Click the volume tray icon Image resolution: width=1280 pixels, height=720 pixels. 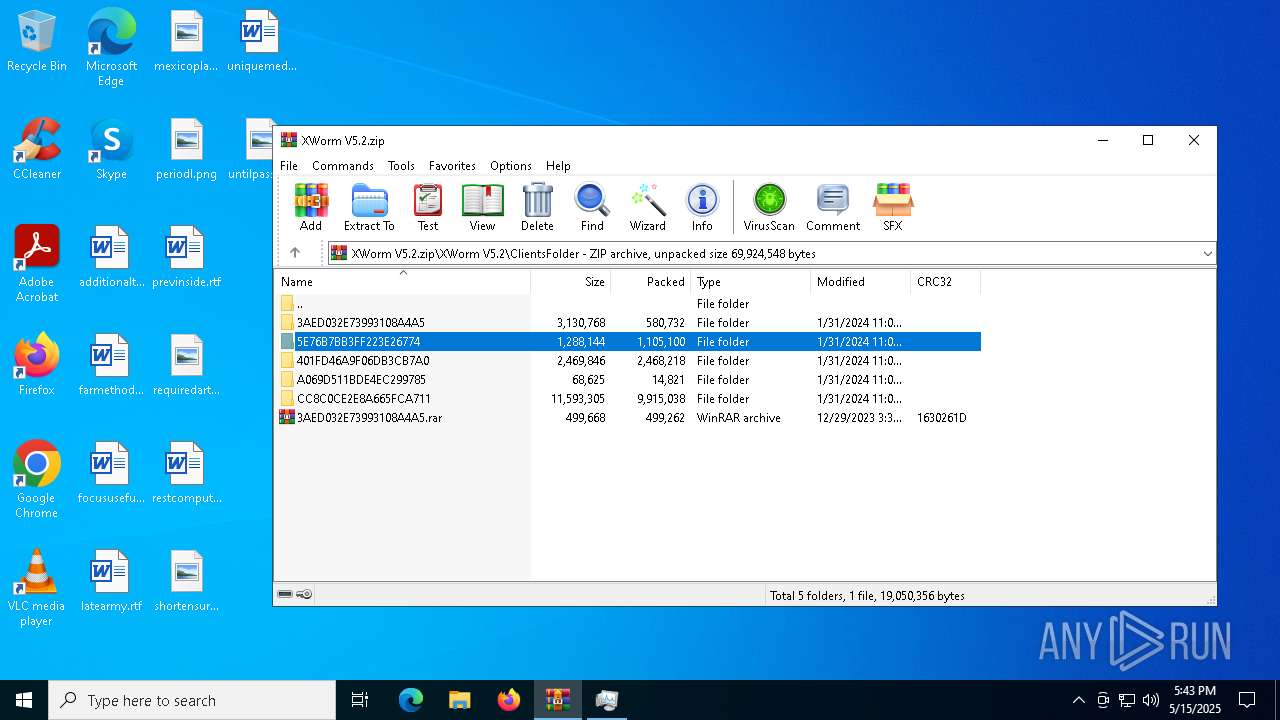coord(1151,700)
